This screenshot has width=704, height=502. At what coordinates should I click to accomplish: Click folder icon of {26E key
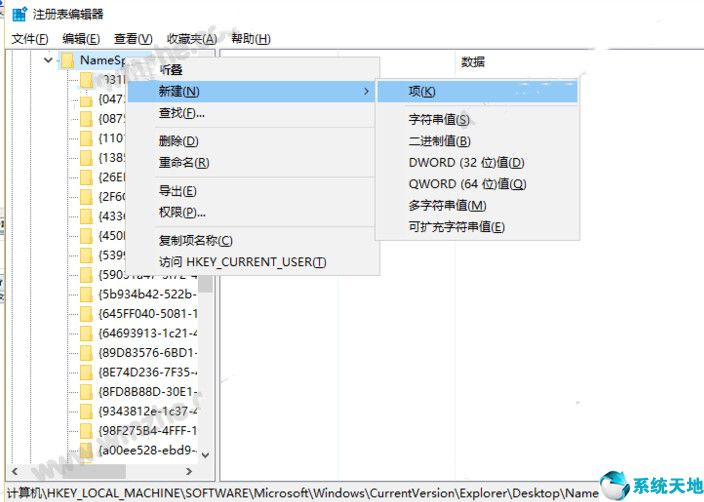coord(86,177)
